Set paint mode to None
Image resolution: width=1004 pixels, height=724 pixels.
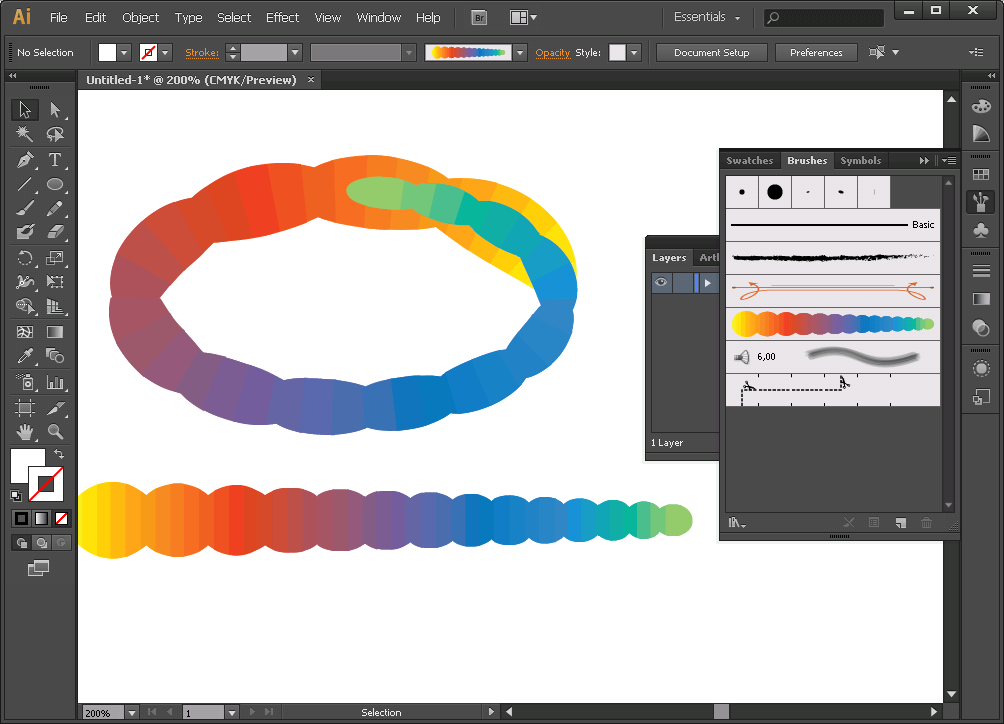[61, 519]
